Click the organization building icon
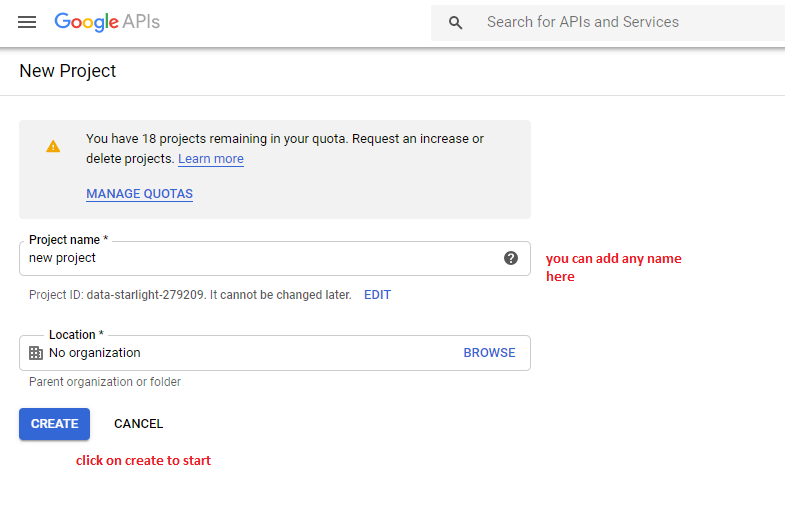 tap(36, 353)
